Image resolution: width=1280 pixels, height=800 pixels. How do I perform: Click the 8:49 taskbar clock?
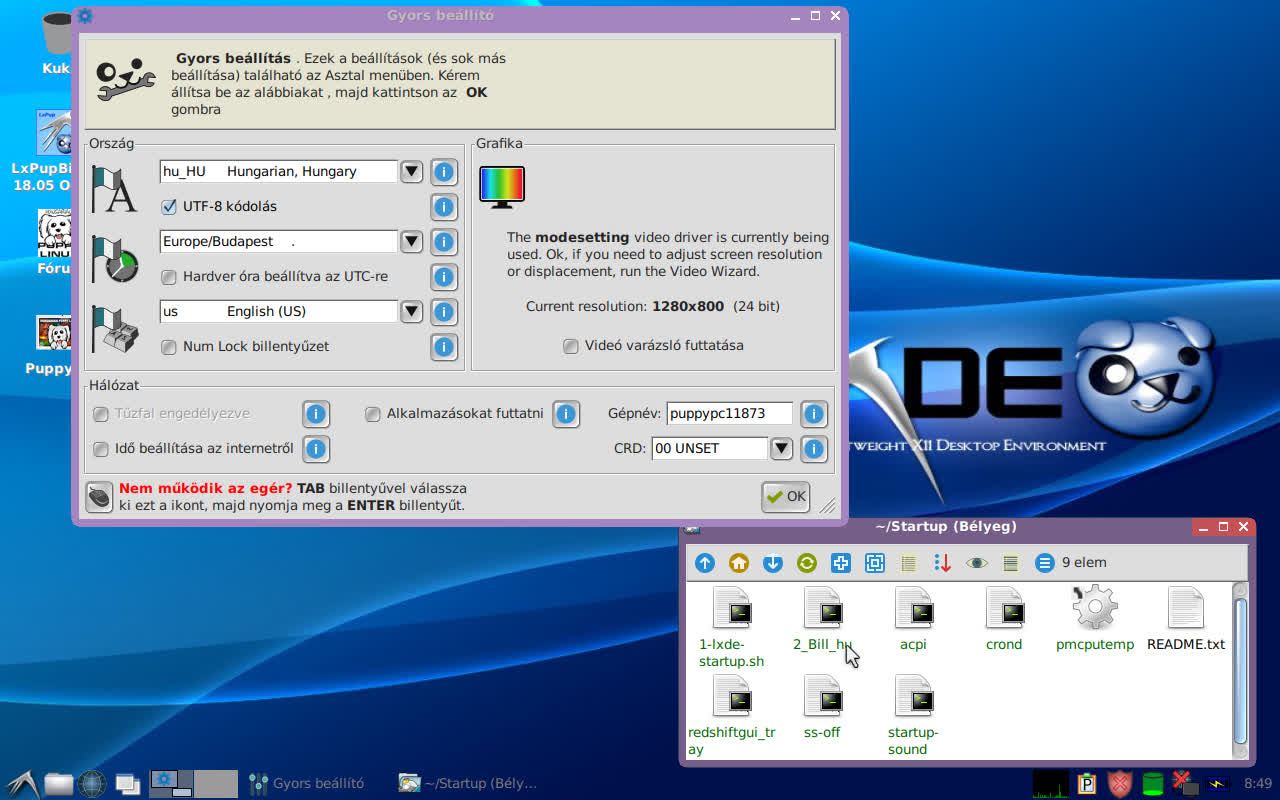click(x=1257, y=783)
